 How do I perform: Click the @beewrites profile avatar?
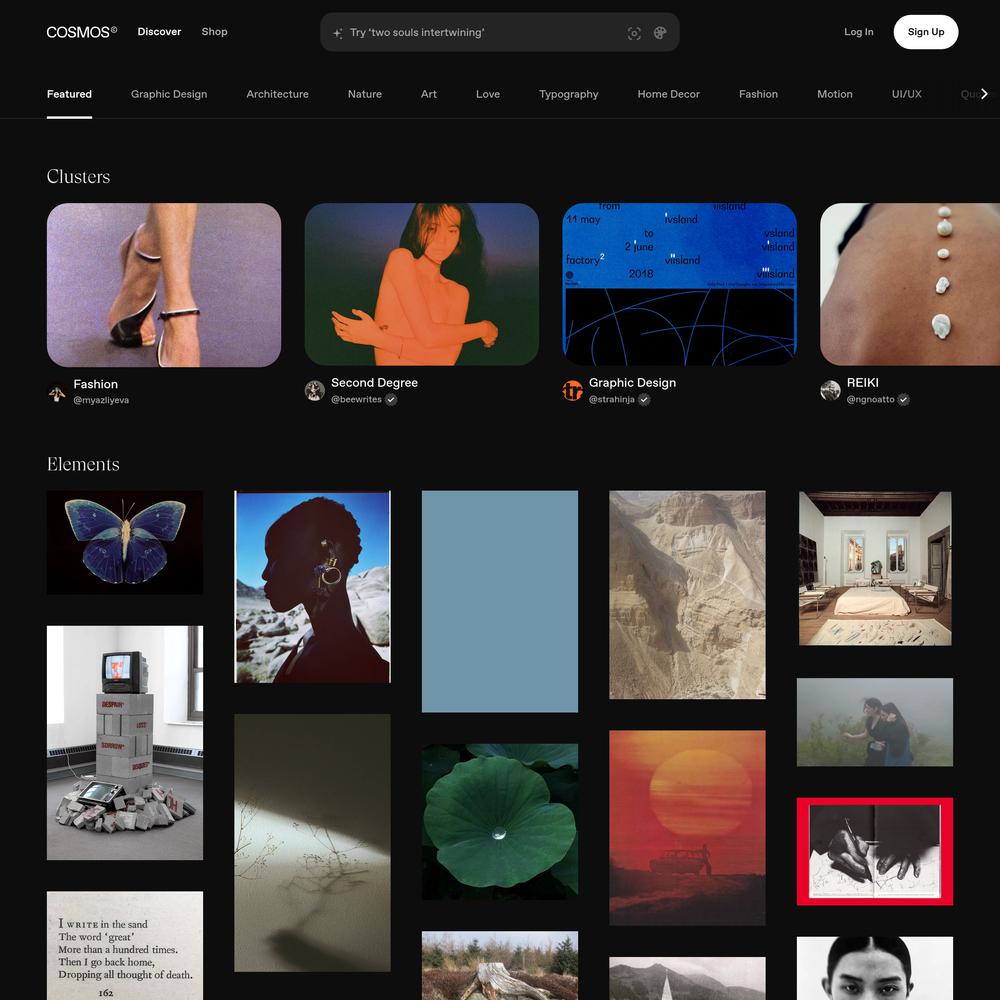tap(315, 391)
